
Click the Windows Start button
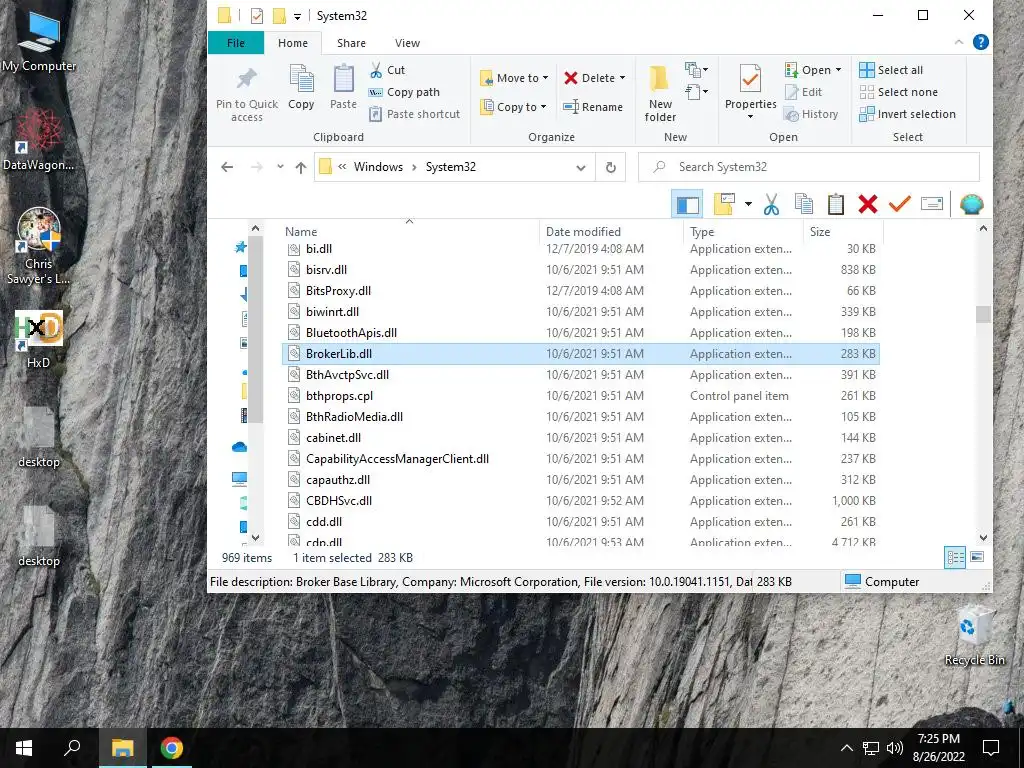(x=24, y=748)
